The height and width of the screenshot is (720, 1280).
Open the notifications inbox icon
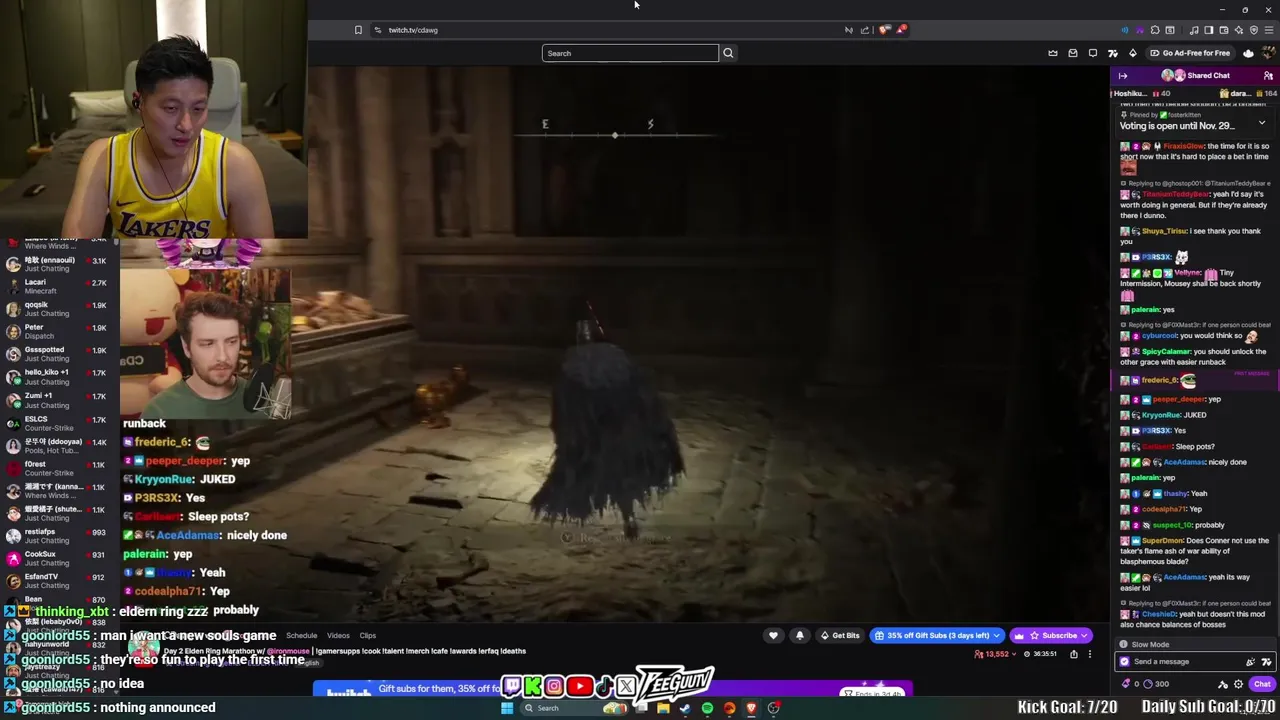pos(1073,53)
